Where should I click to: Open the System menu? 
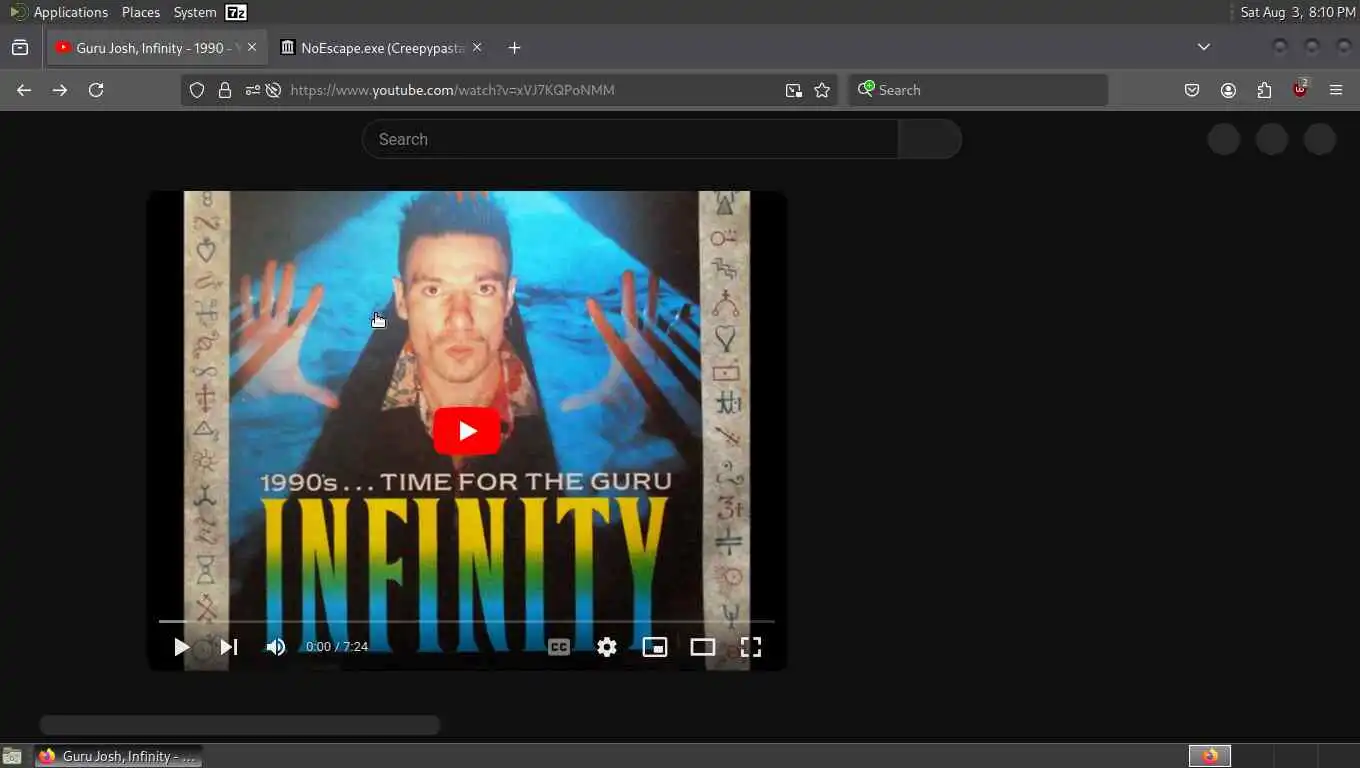195,12
